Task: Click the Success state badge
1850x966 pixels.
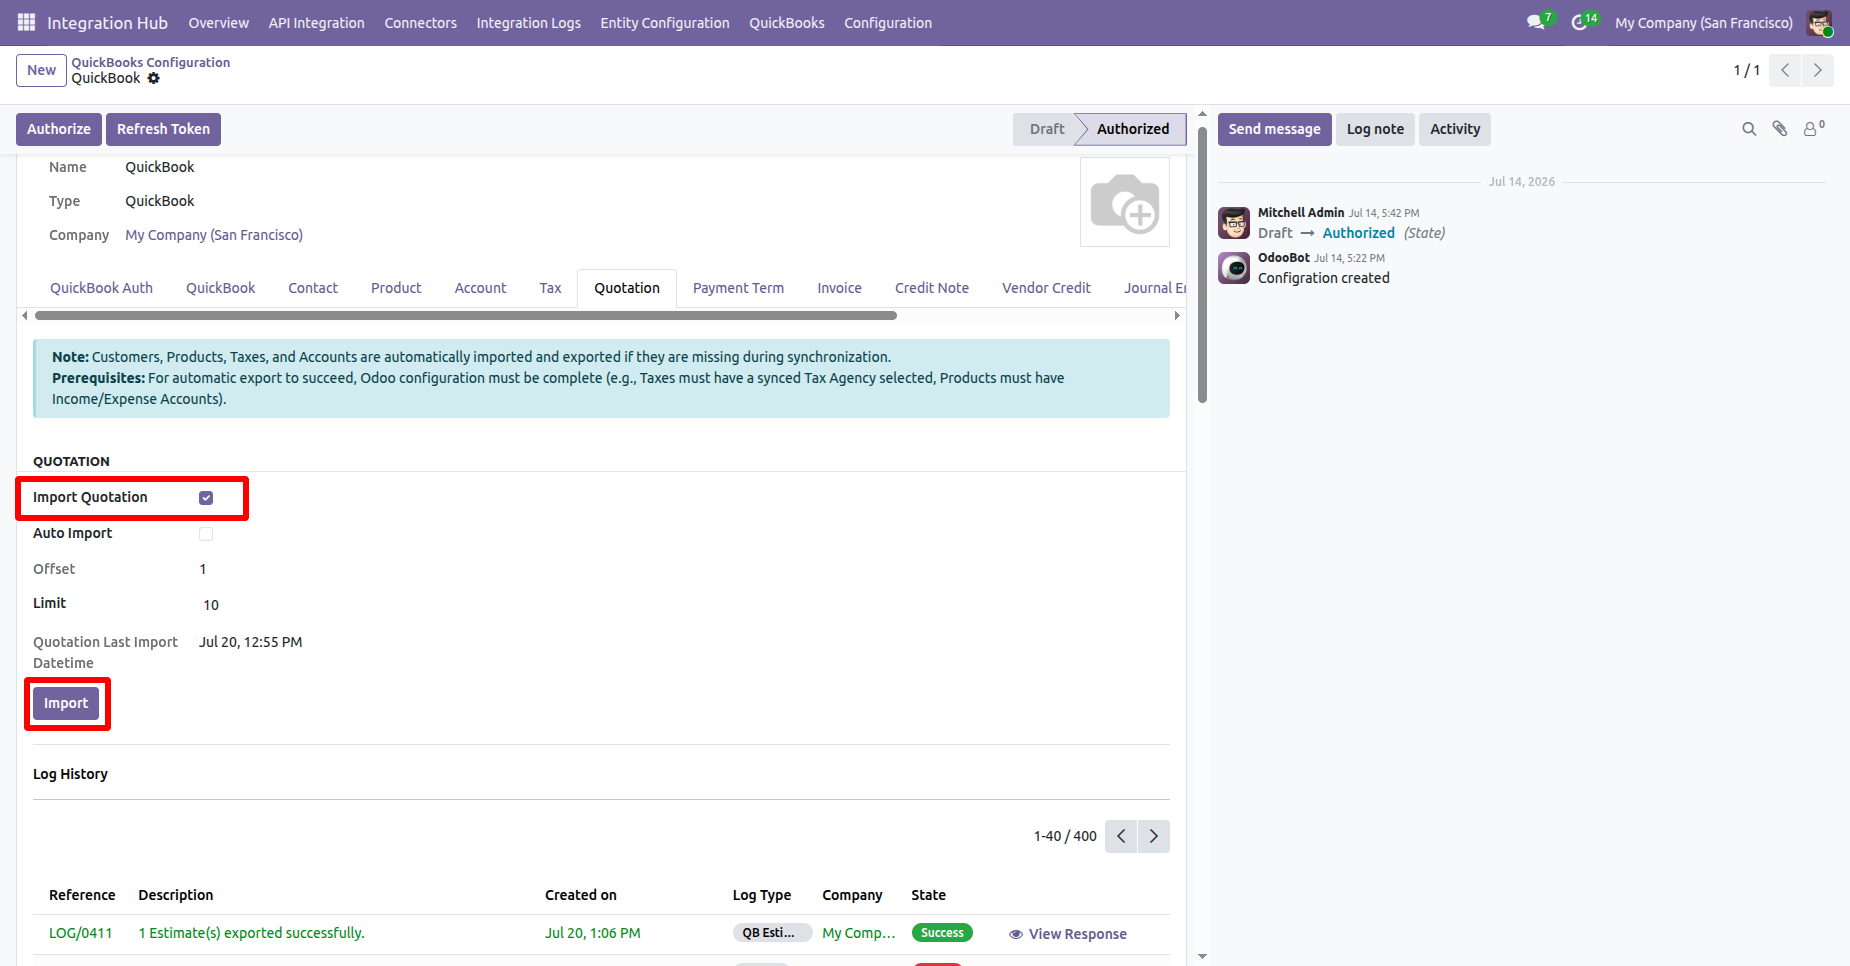Action: click(942, 933)
